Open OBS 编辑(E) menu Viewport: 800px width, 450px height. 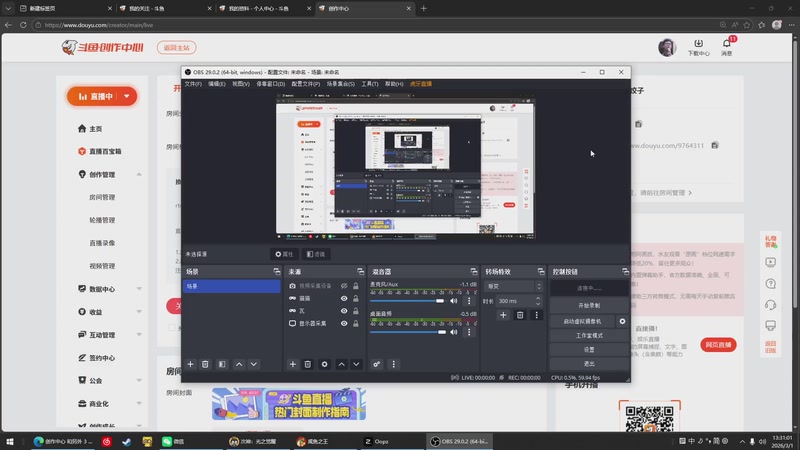point(217,84)
